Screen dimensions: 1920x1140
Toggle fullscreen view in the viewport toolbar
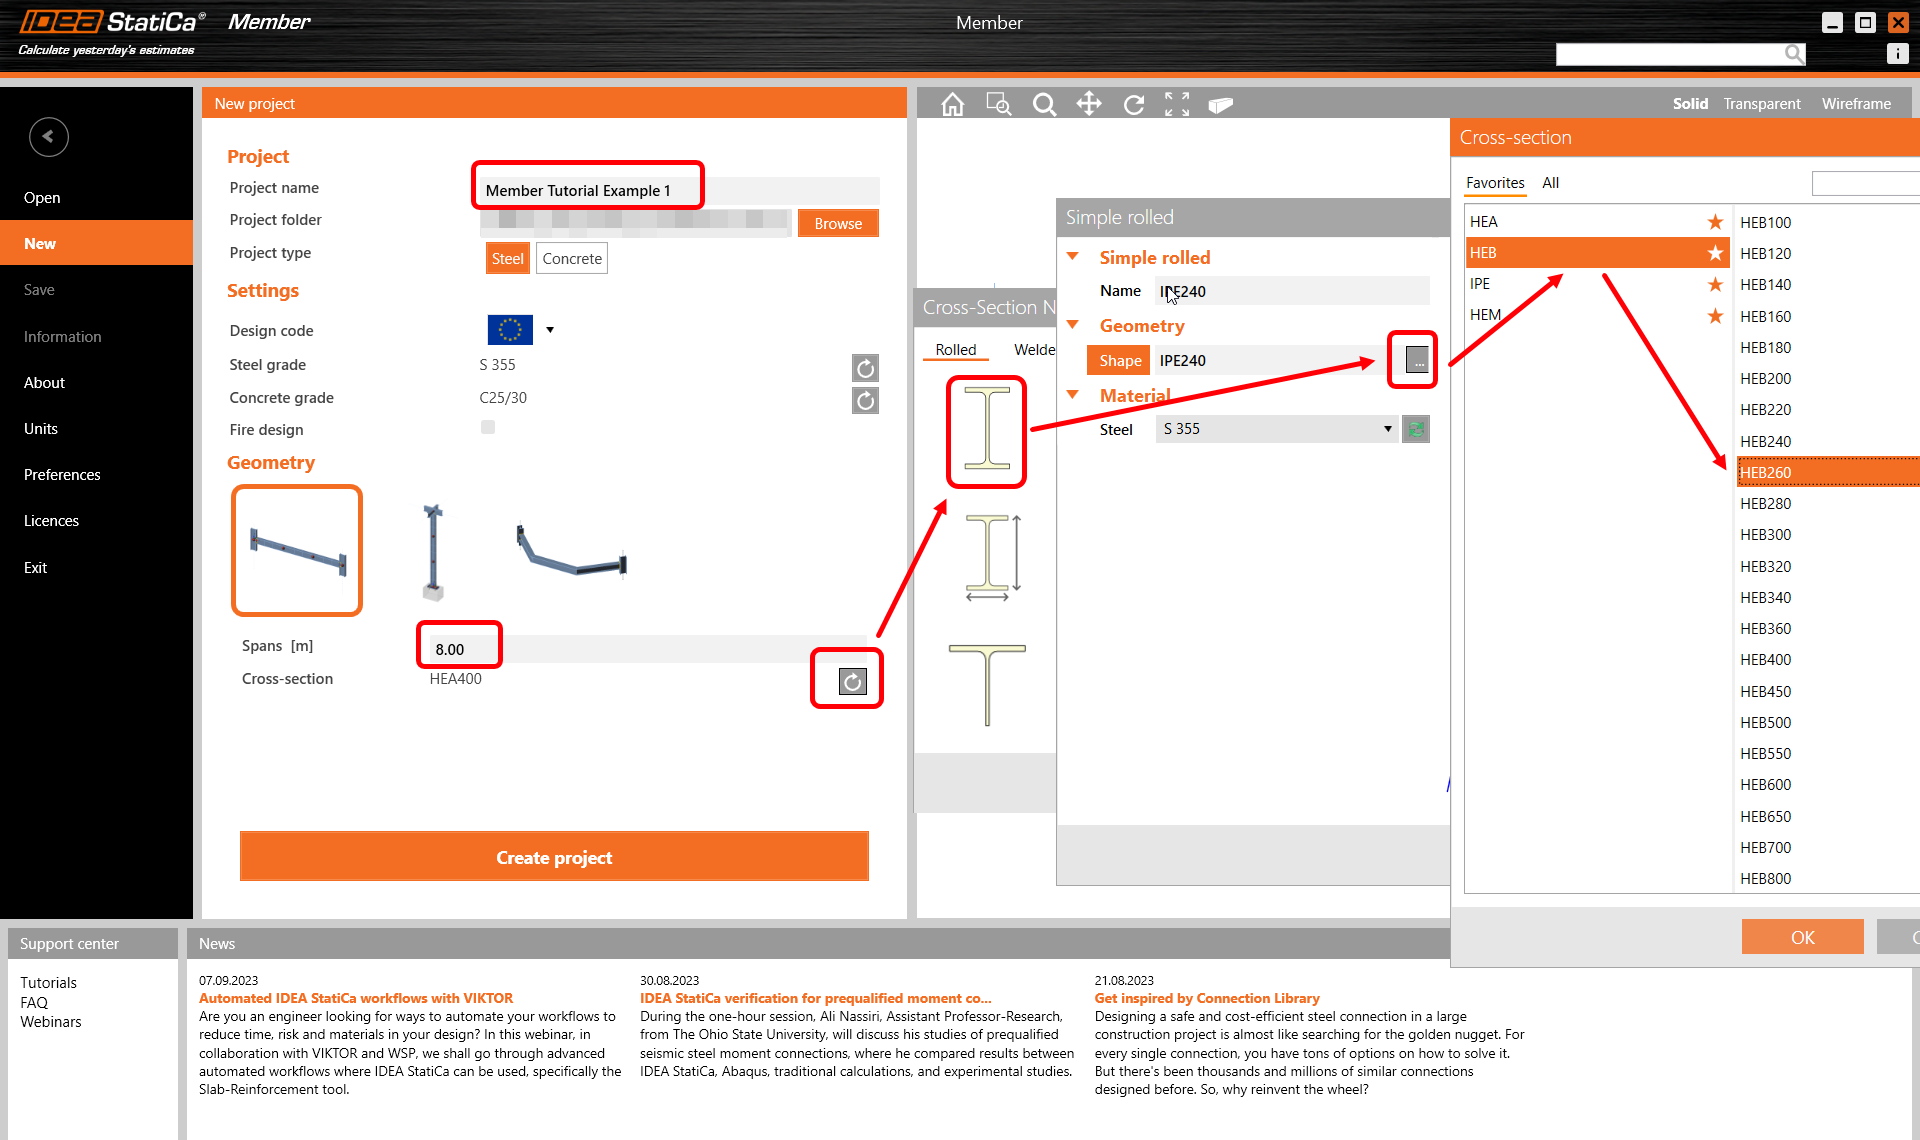pyautogui.click(x=1177, y=103)
